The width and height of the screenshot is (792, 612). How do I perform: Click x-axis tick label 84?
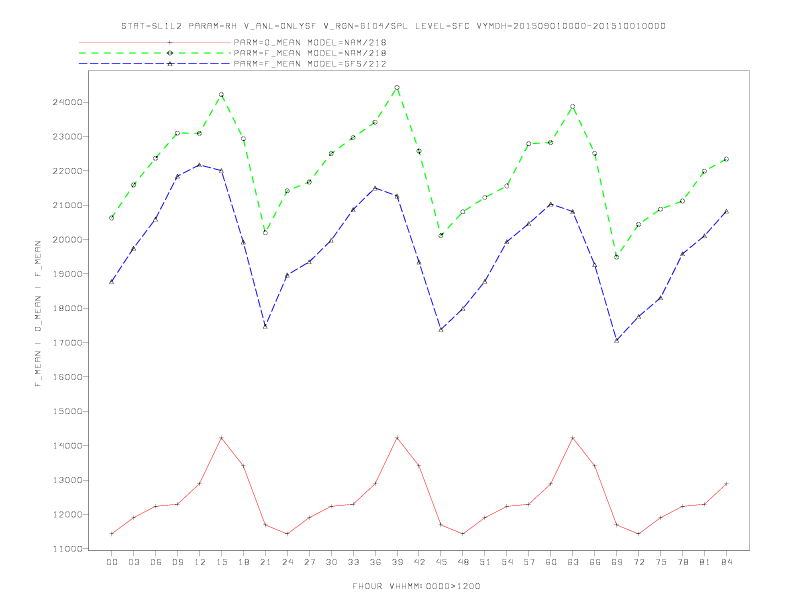[726, 562]
